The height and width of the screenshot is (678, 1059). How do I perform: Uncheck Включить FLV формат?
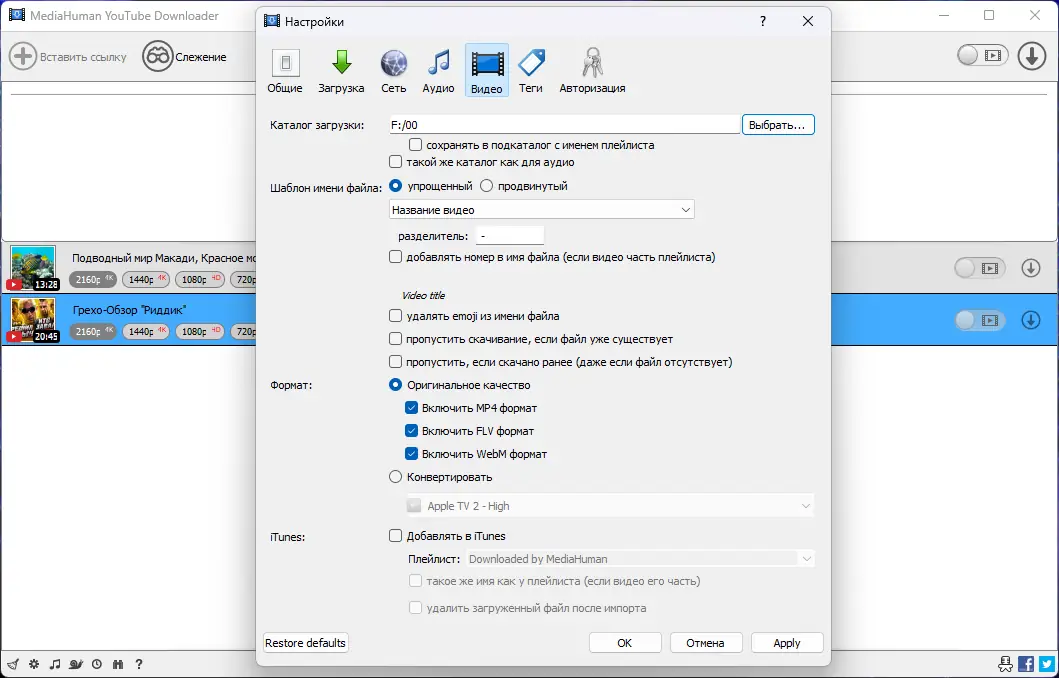[x=411, y=431]
